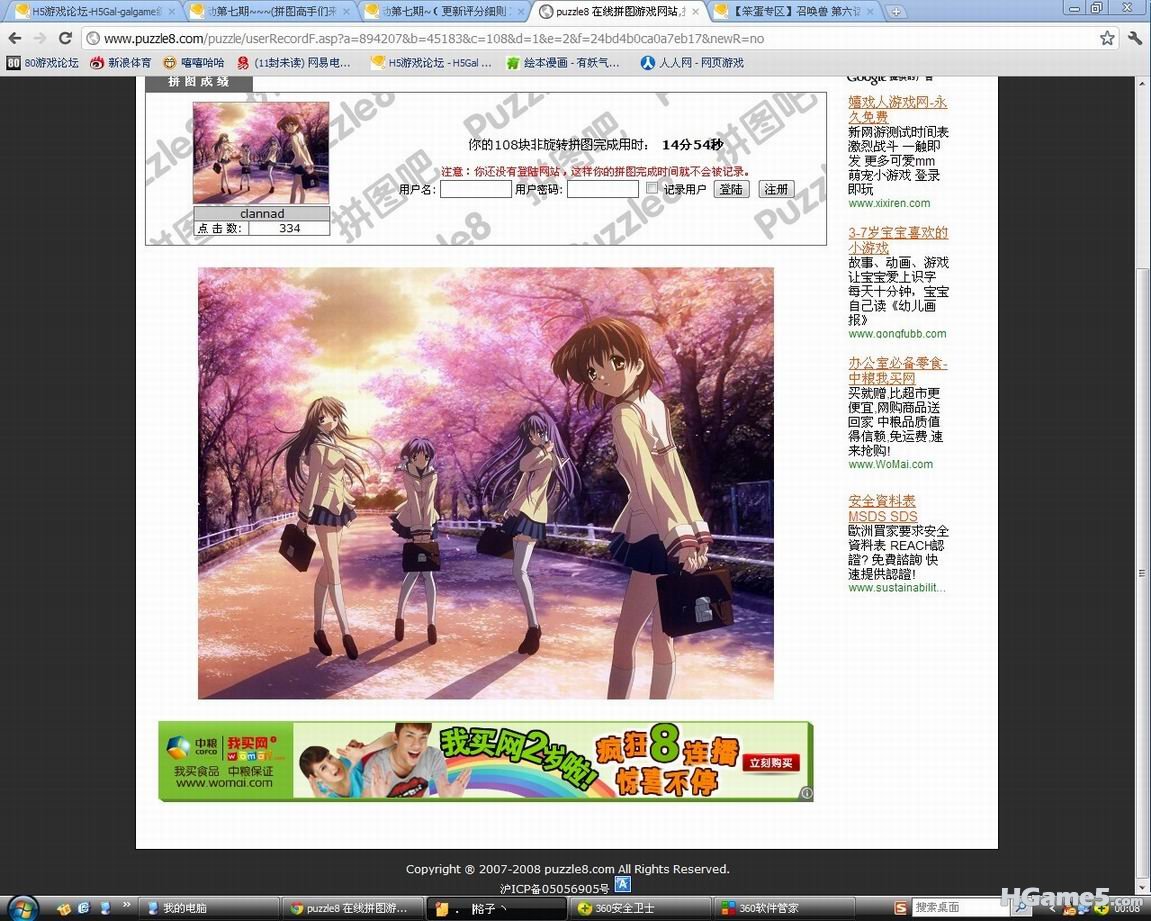Image resolution: width=1151 pixels, height=921 pixels.
Task: Close the puzzle8 tab with its X
Action: click(x=694, y=12)
